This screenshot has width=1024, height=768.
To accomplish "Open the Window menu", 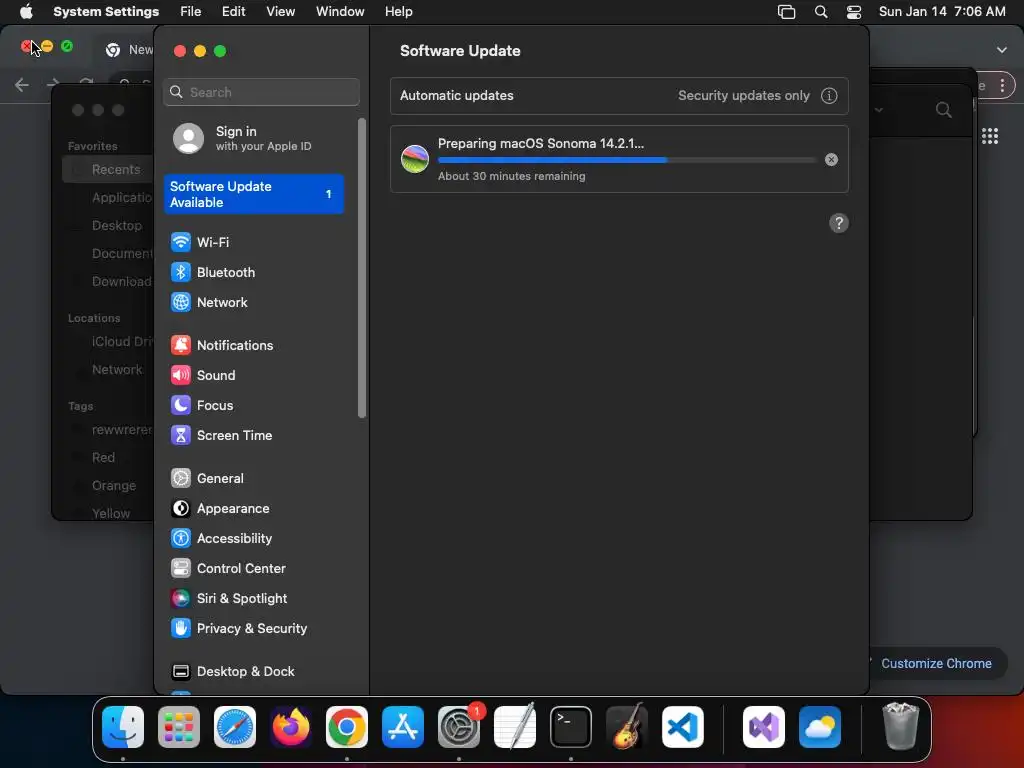I will pyautogui.click(x=340, y=12).
